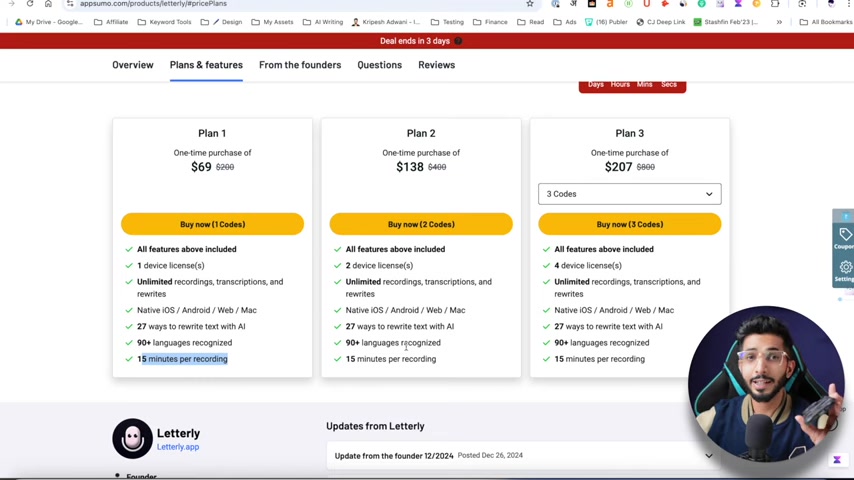Open the Finance bookmarks folder
854x480 pixels.
click(x=490, y=22)
